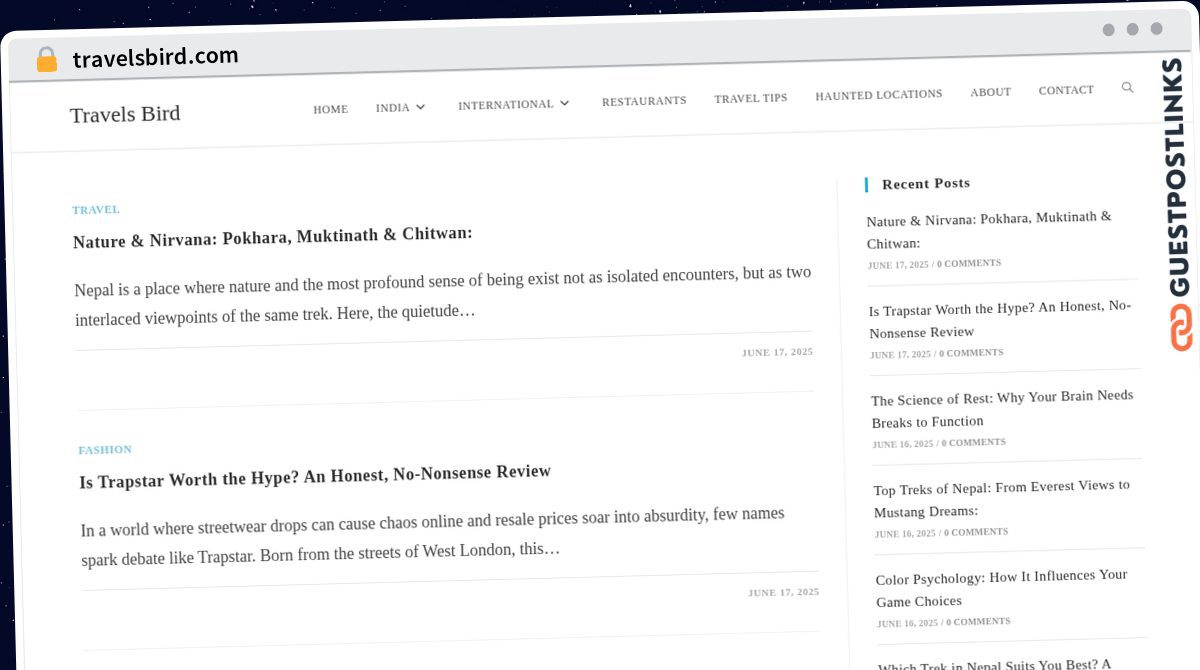Viewport: 1200px width, 670px height.
Task: Click the GuestPostLinks chain logo icon
Action: pos(1181,328)
